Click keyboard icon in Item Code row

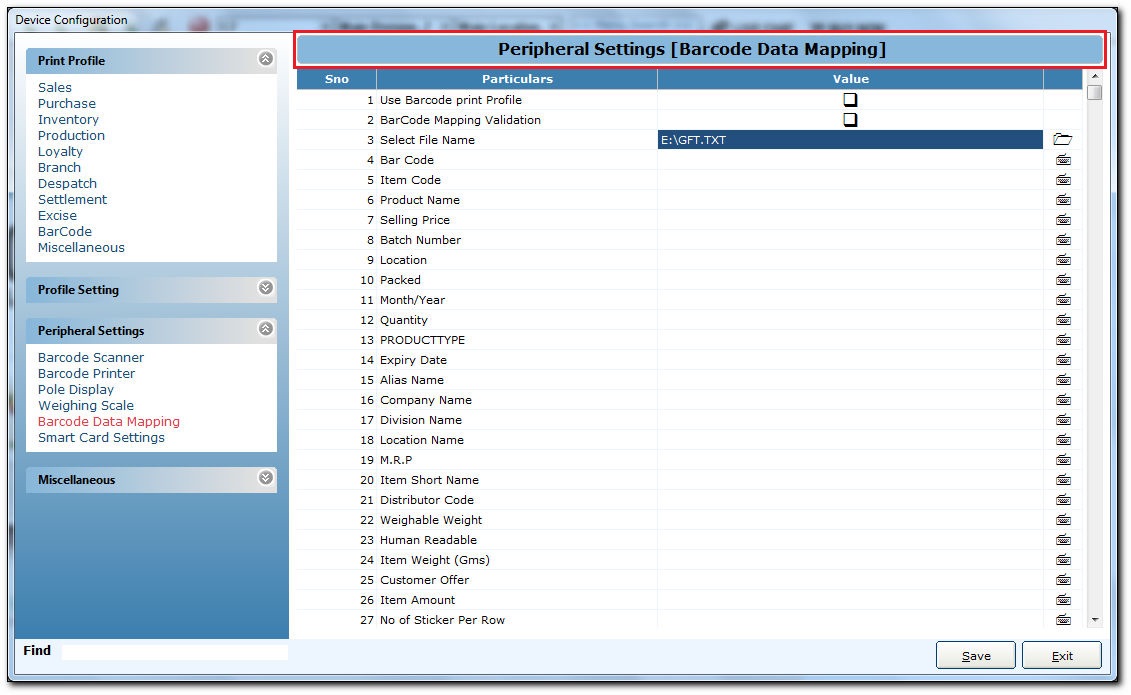coord(1063,180)
